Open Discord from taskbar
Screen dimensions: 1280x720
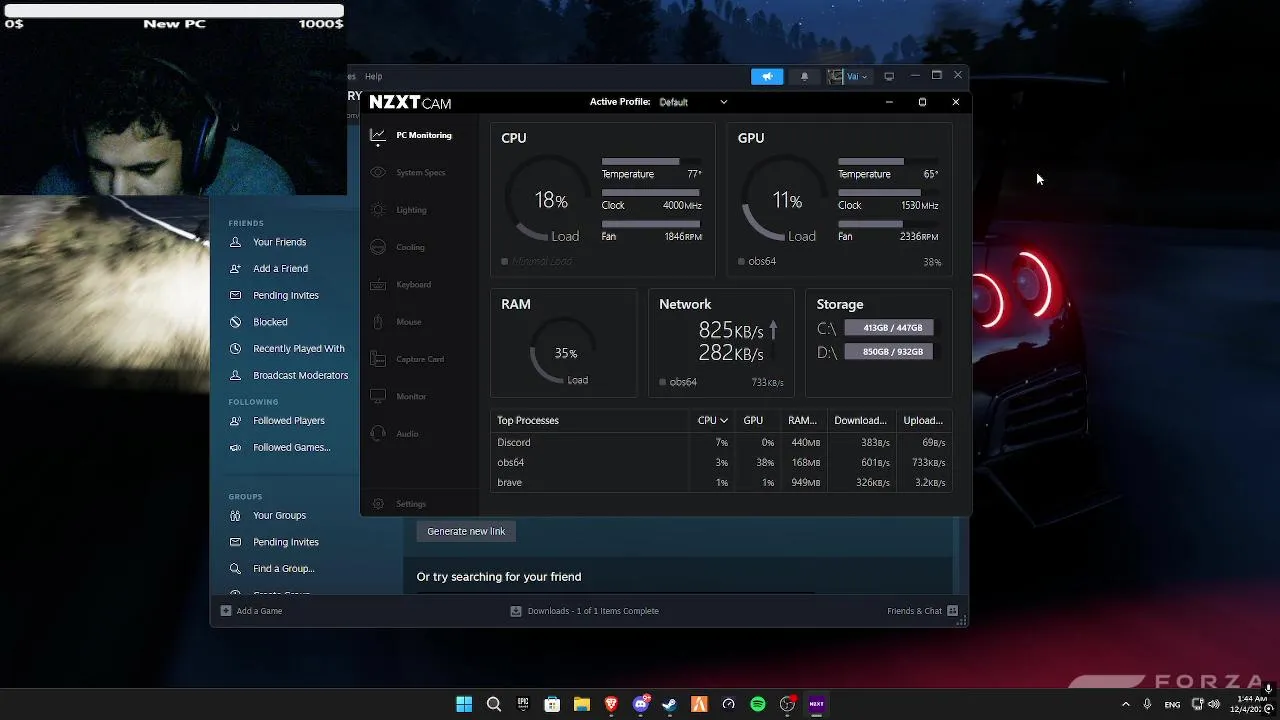tap(640, 704)
